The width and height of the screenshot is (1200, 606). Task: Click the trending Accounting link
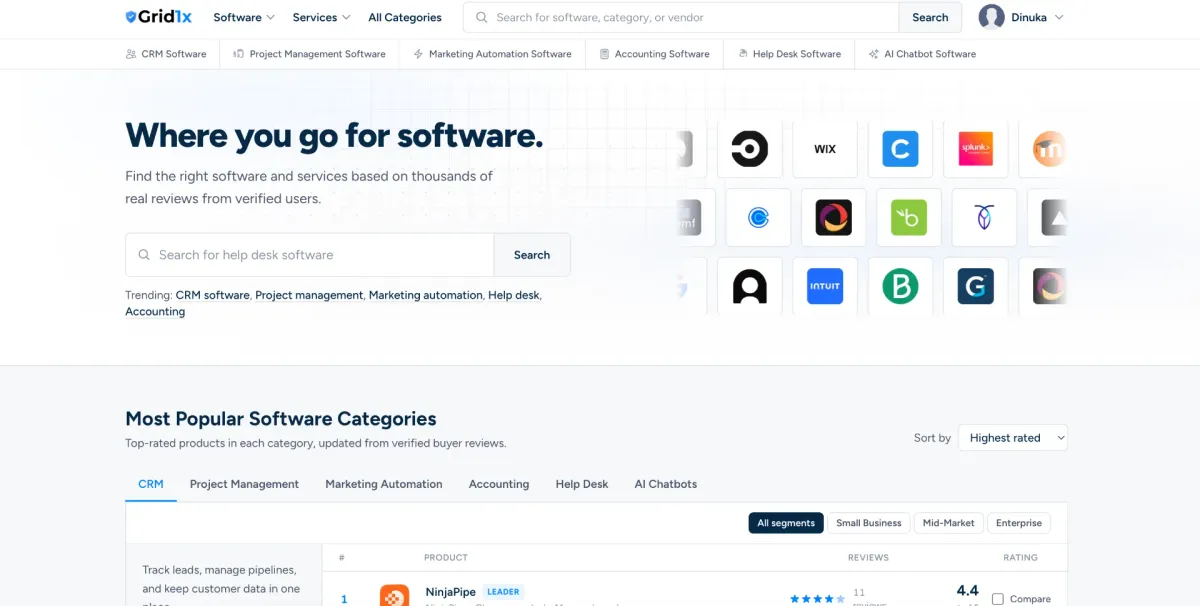pyautogui.click(x=155, y=312)
